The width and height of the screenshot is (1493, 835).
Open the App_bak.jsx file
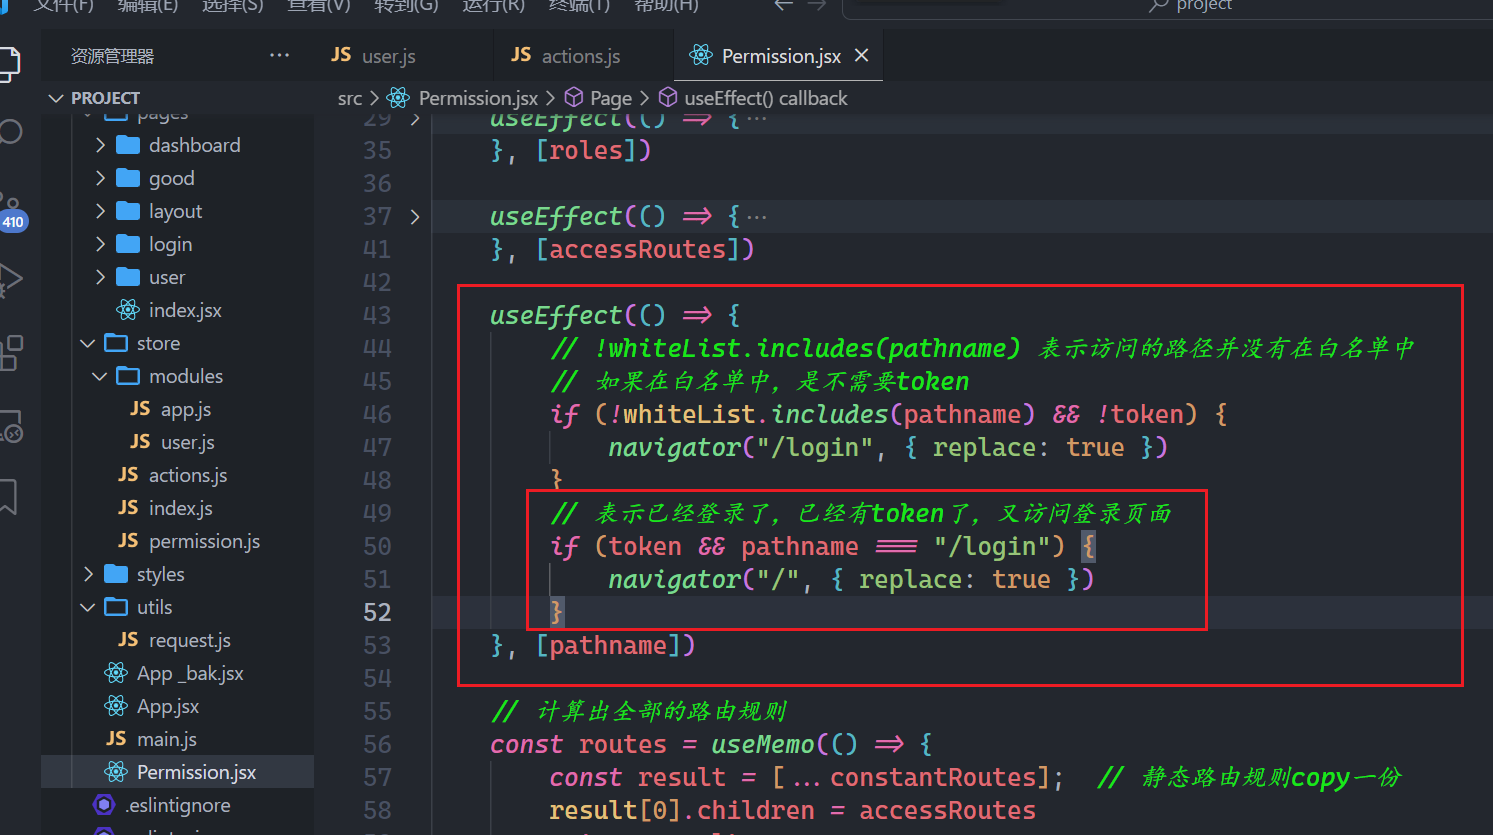coord(190,673)
